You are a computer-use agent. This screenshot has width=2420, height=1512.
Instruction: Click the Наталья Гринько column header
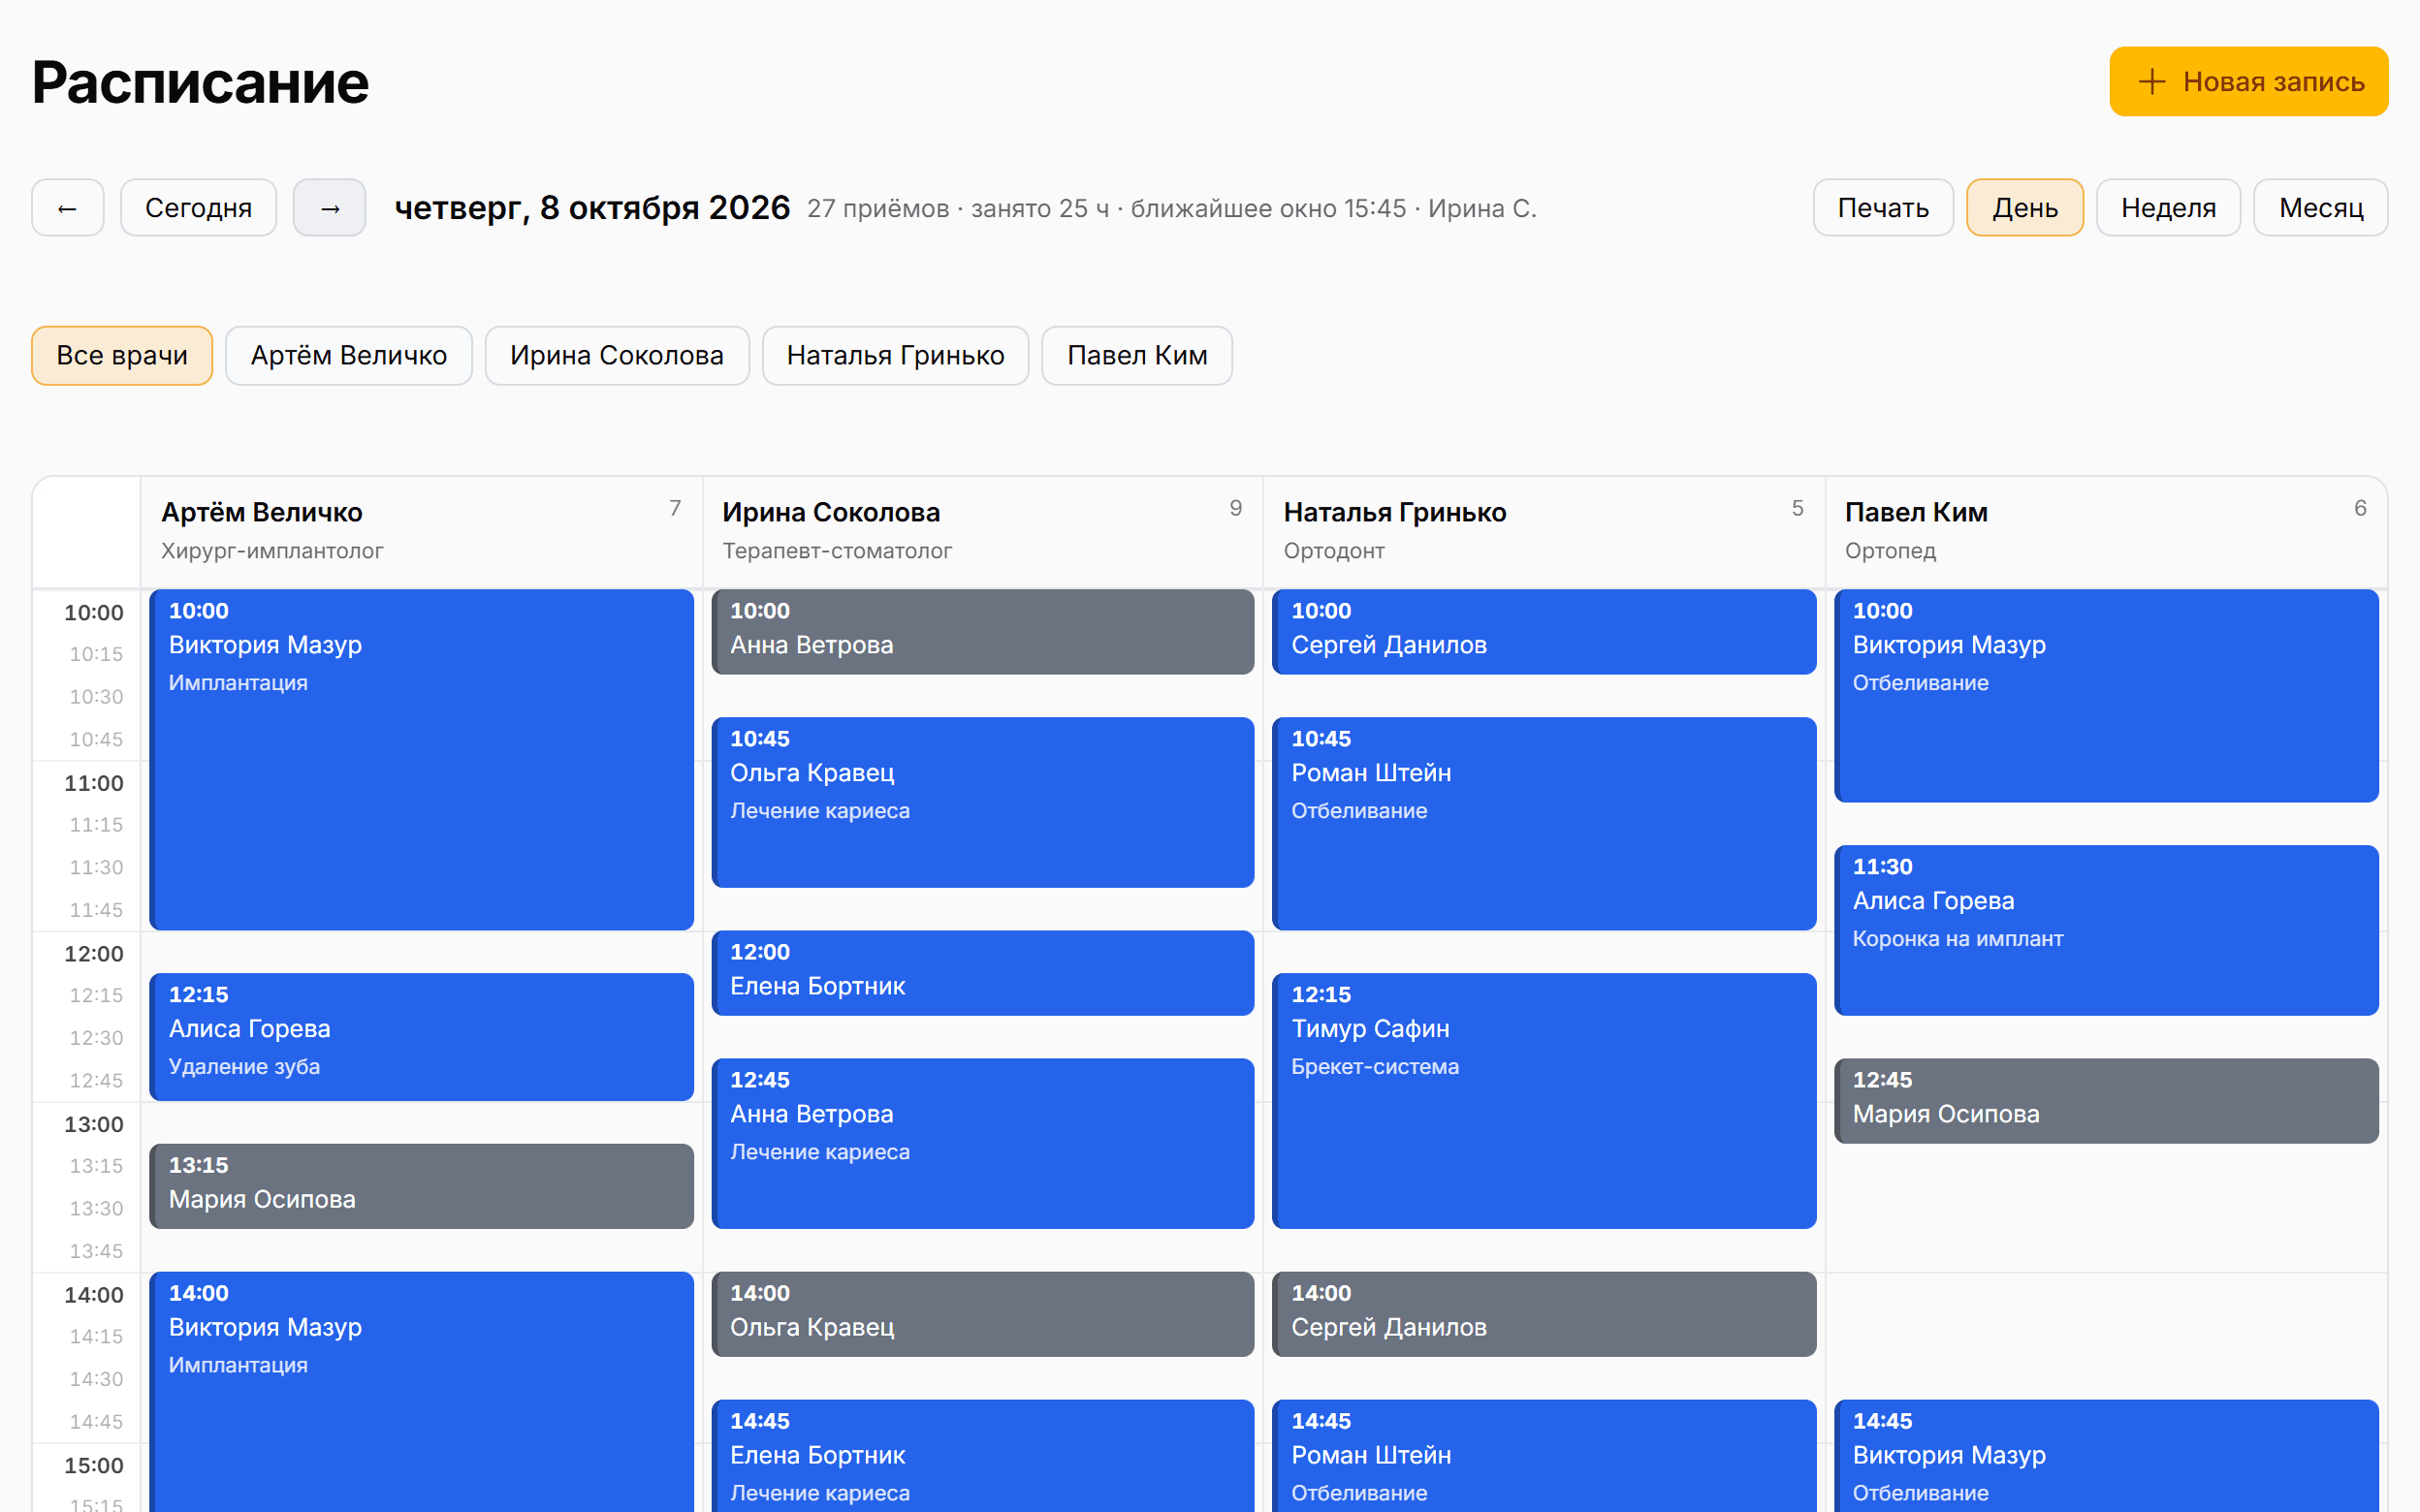coord(1544,531)
